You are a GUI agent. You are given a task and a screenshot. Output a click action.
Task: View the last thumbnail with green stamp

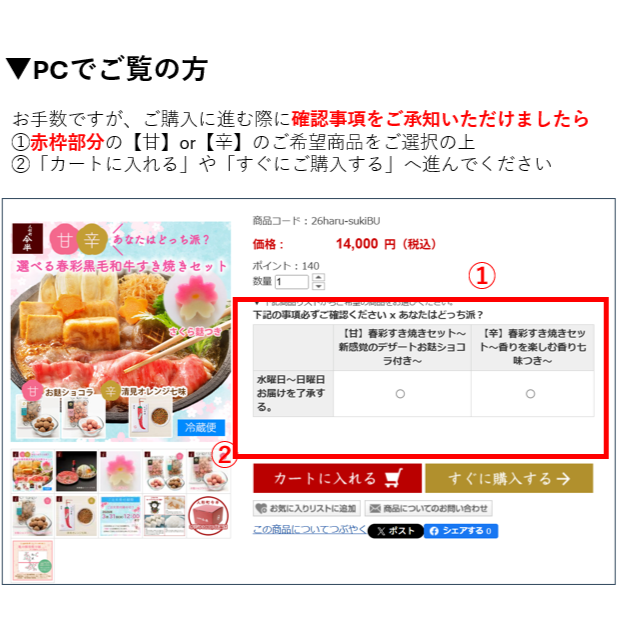(33, 560)
